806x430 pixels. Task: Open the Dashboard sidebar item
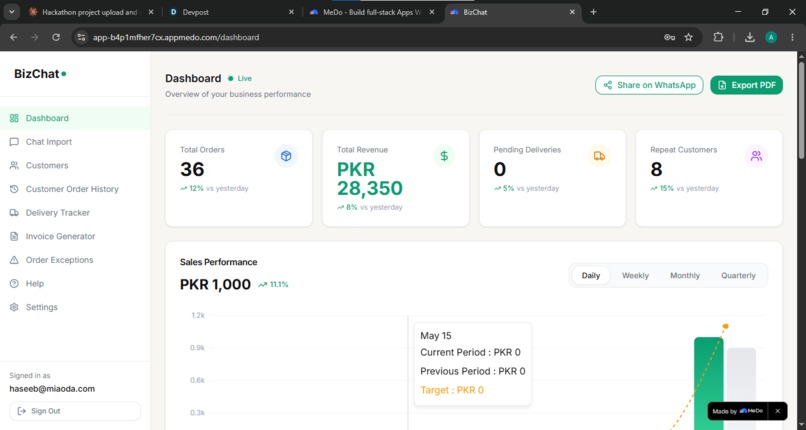[x=75, y=118]
